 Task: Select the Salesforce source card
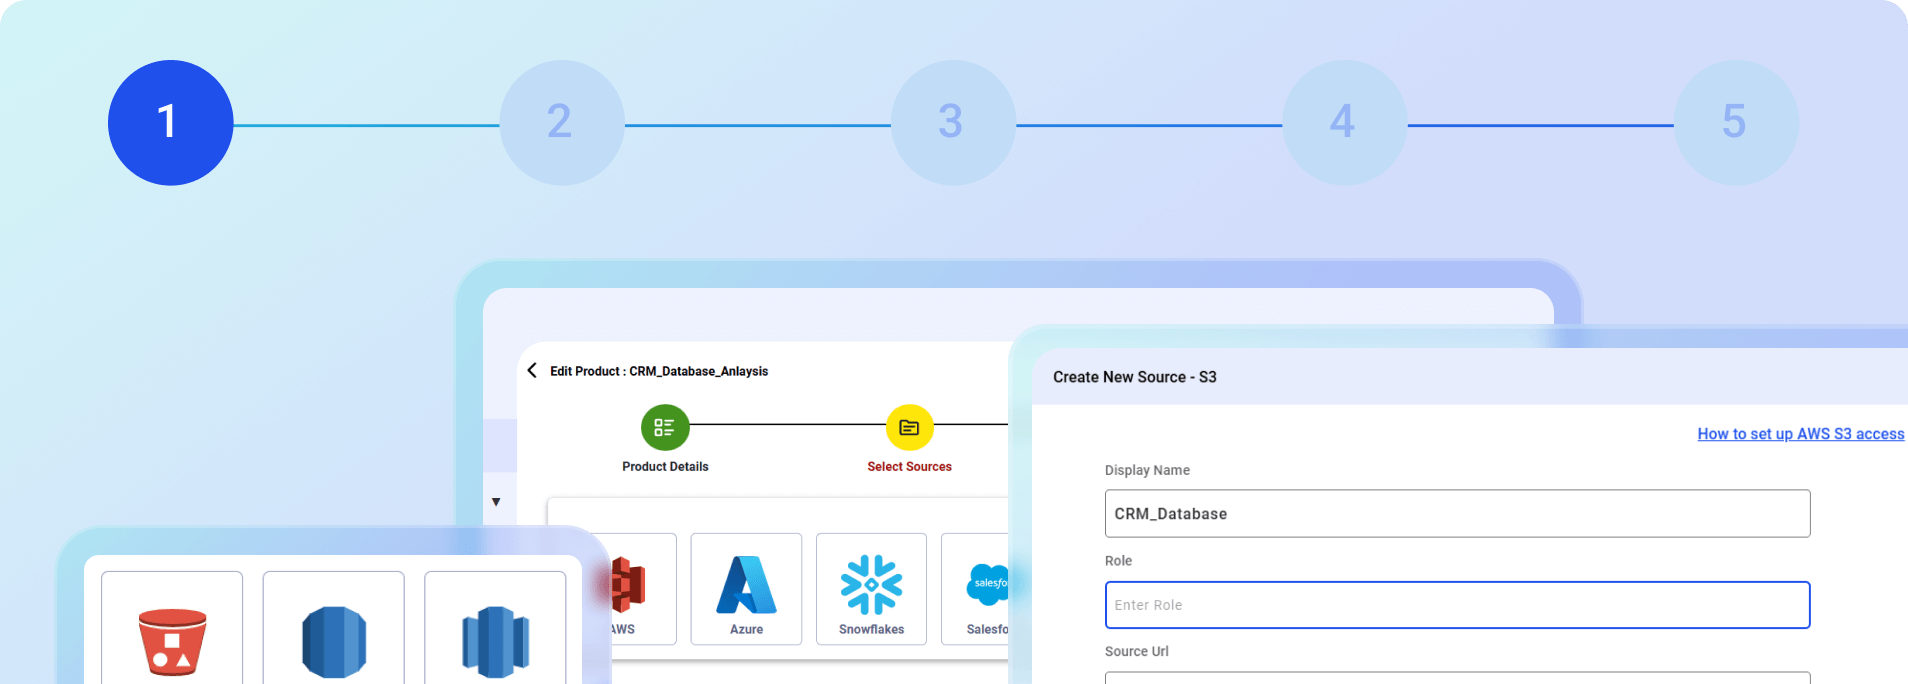click(x=976, y=589)
